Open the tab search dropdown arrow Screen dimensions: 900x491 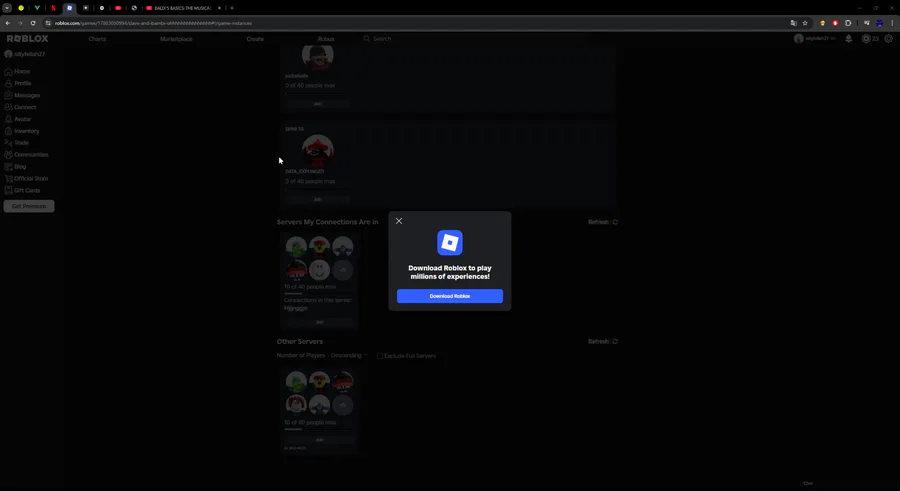tap(7, 8)
